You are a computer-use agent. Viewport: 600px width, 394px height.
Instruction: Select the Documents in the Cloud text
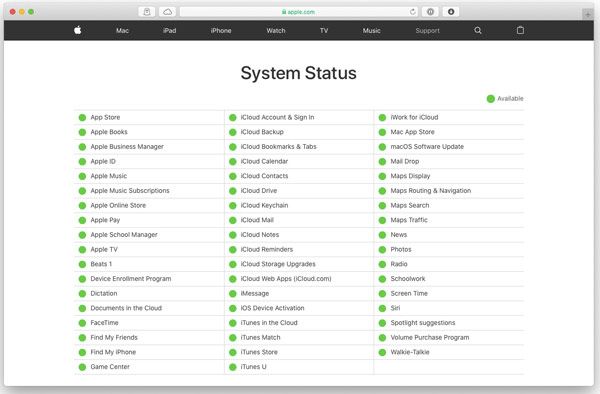click(x=126, y=308)
